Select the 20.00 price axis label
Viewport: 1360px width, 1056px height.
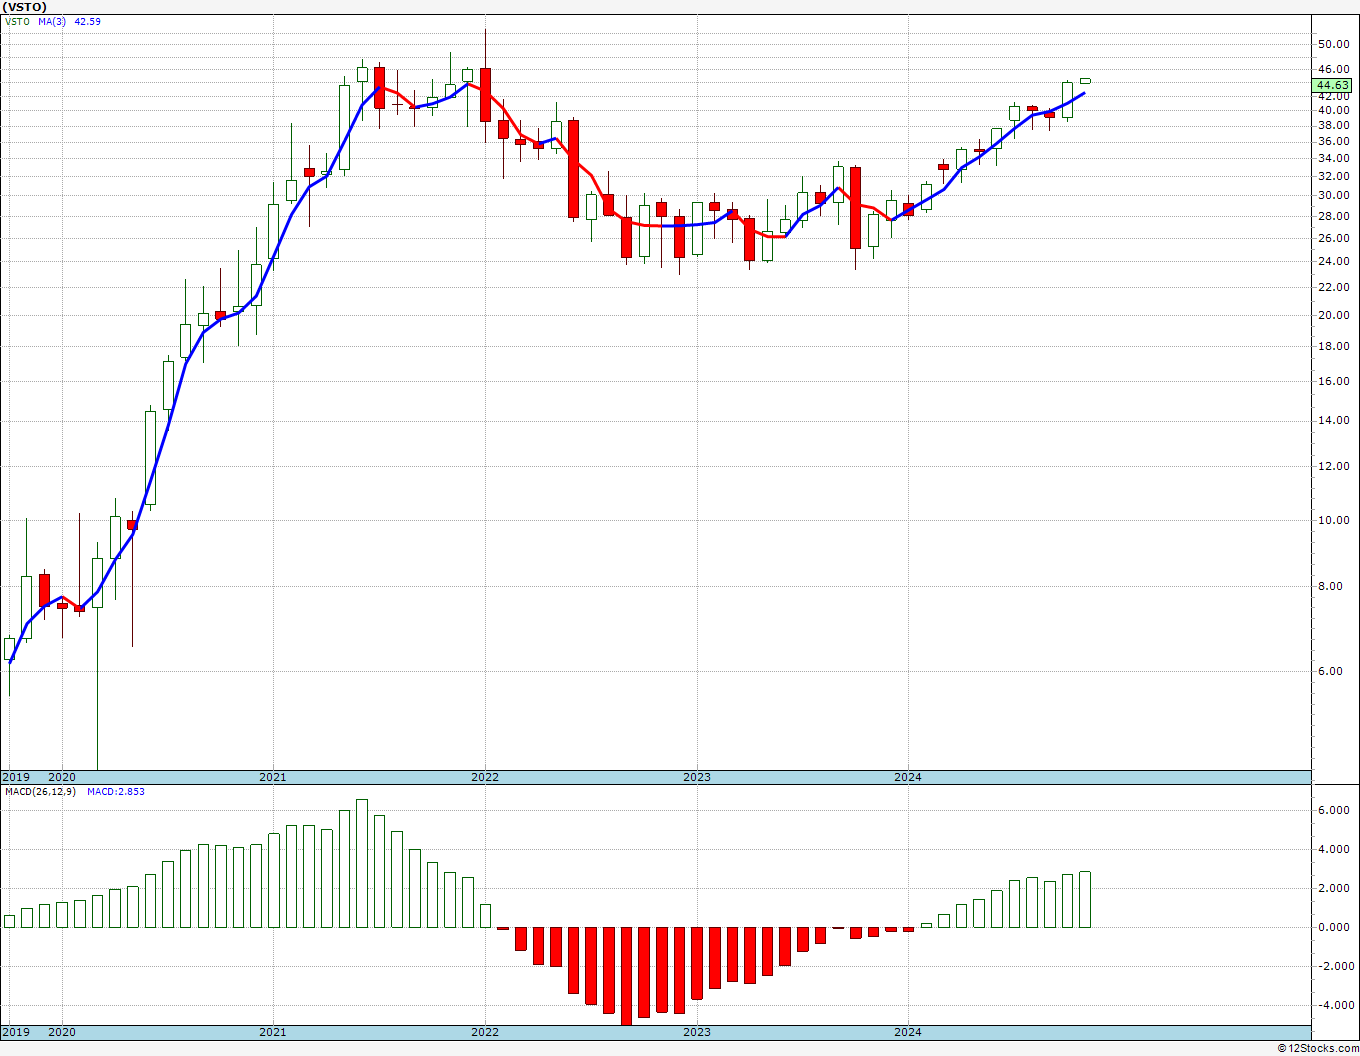pyautogui.click(x=1334, y=316)
